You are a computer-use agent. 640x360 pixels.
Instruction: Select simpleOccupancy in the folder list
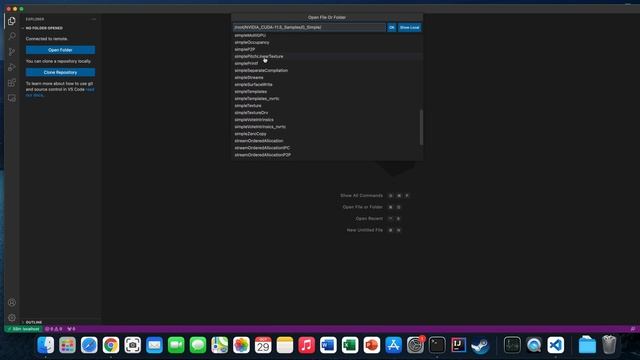[x=327, y=42]
